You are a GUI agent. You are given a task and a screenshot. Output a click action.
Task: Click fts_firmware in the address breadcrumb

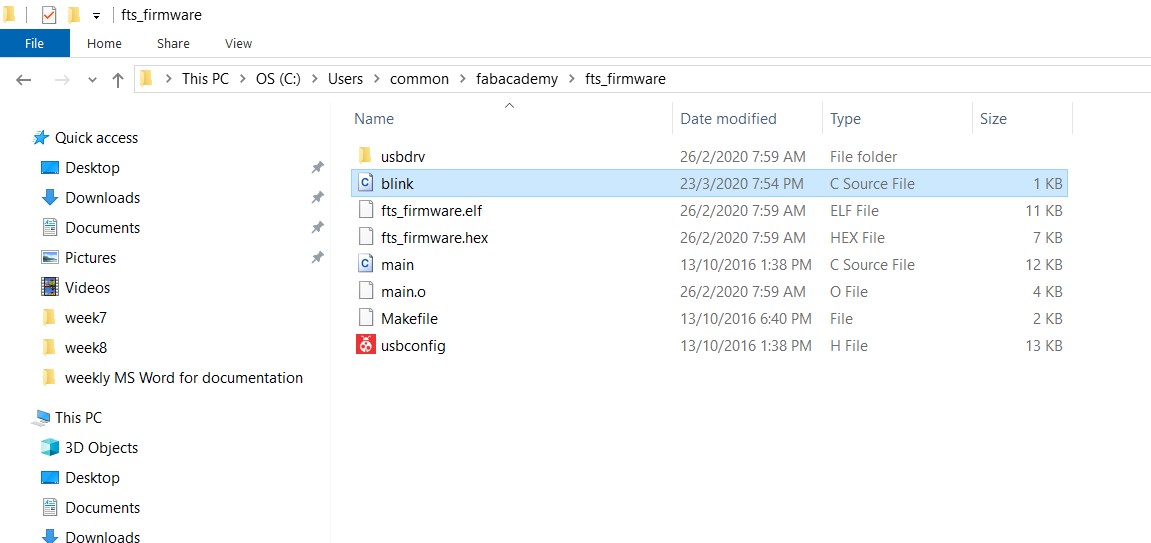(625, 79)
